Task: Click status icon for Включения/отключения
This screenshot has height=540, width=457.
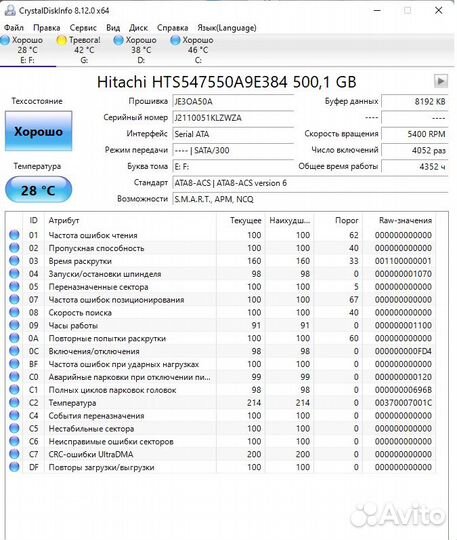Action: pyautogui.click(x=14, y=351)
